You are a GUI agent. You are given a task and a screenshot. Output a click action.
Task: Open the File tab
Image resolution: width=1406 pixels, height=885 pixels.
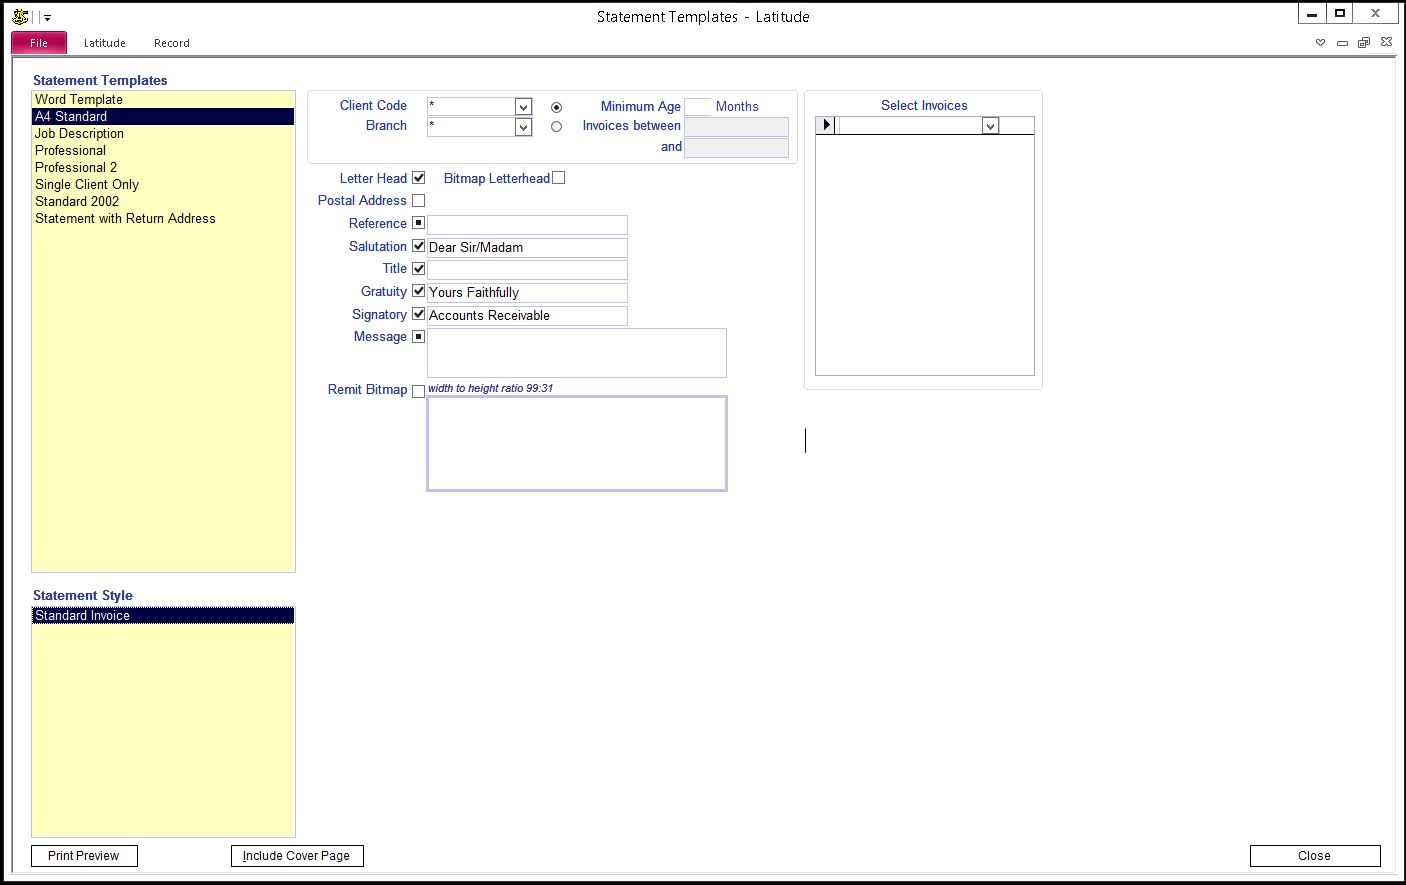tap(39, 43)
